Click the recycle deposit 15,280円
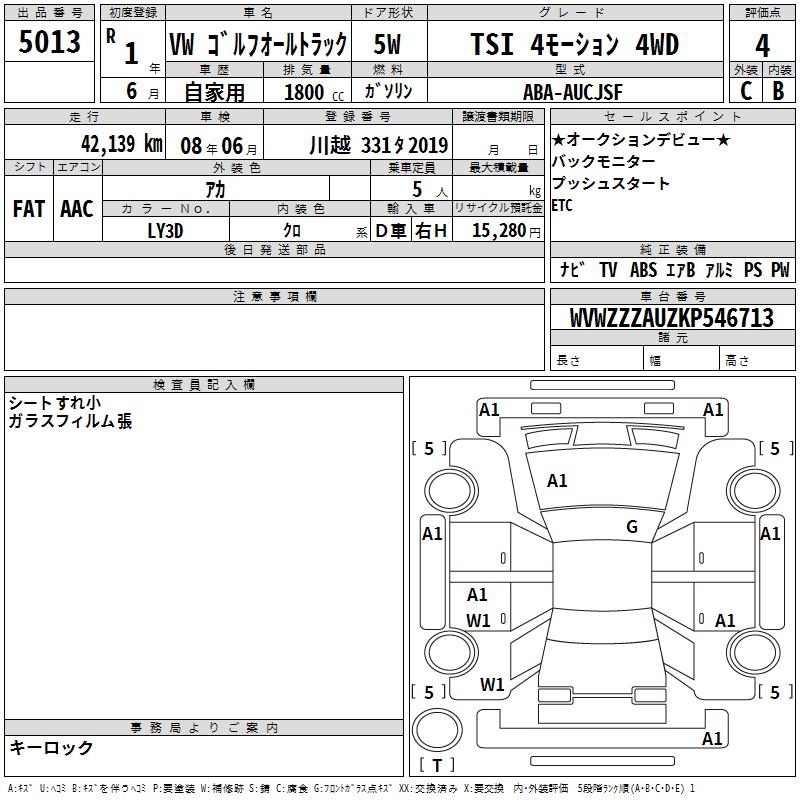This screenshot has width=800, height=800. point(506,231)
